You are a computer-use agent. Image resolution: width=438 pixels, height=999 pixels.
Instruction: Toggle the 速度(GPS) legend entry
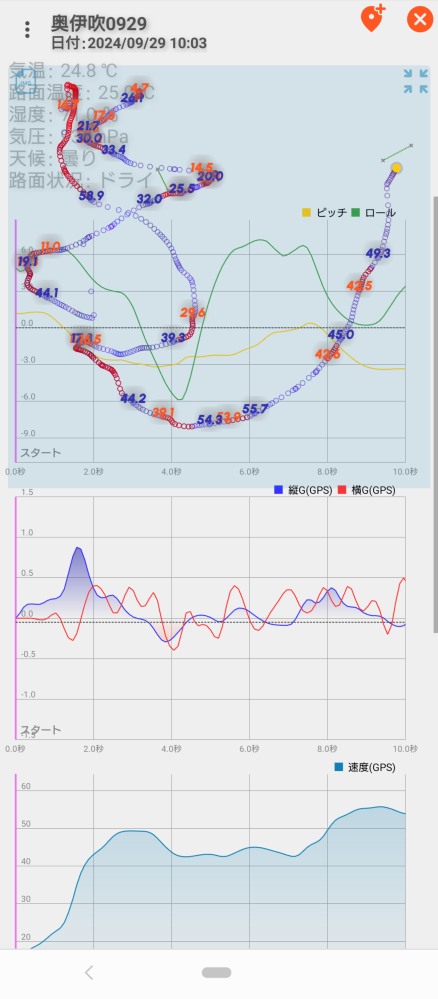tap(365, 767)
